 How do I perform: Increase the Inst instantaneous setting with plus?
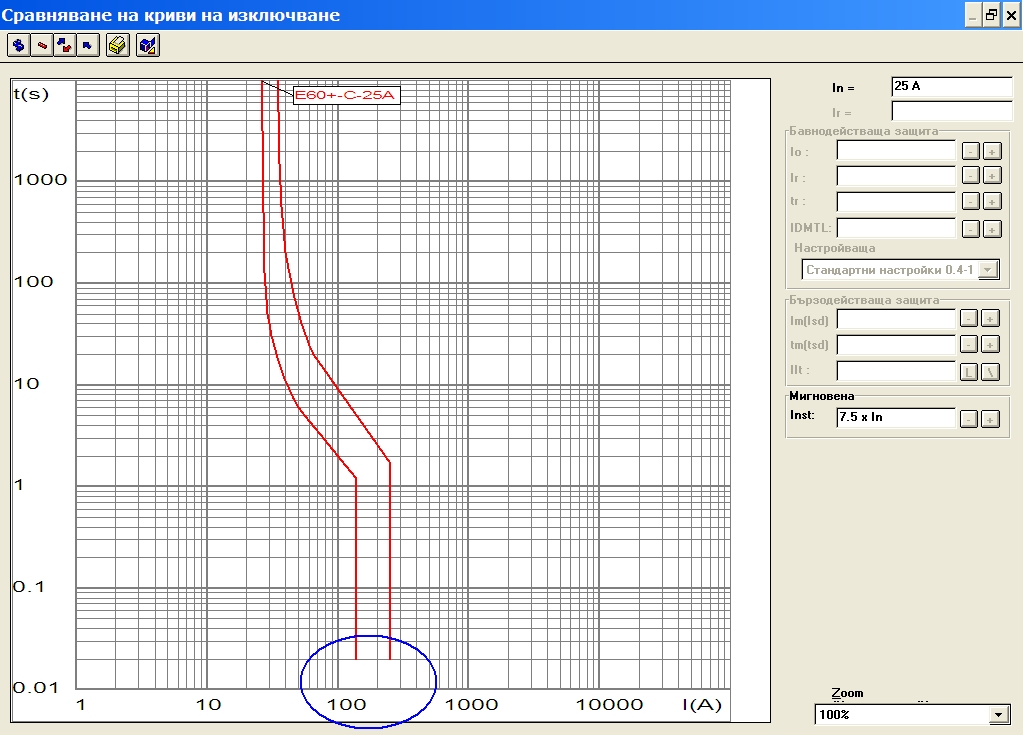tap(991, 419)
